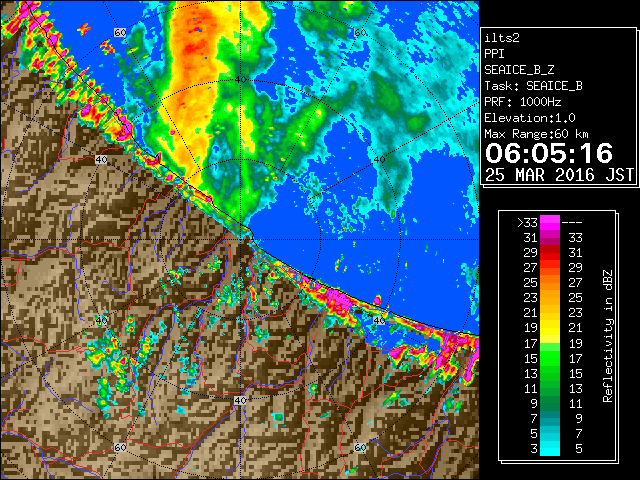Click the yellow legend band next to 19
Screen dimensions: 640x480
550,328
